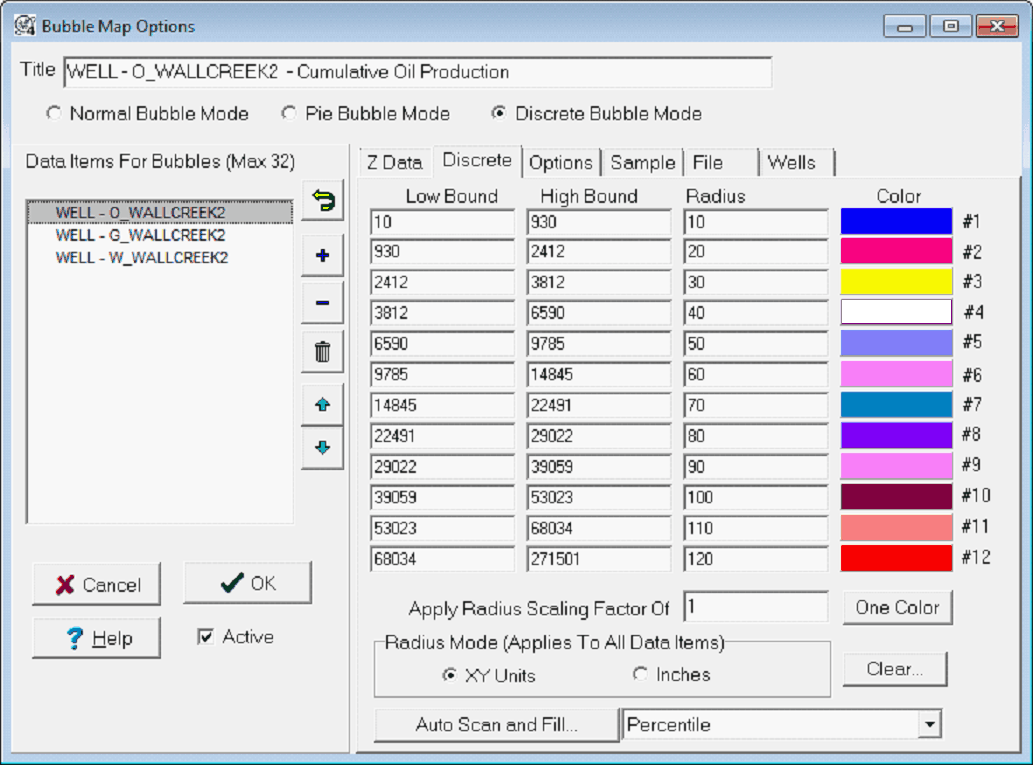Remove a data item with minus icon
This screenshot has width=1034, height=766.
click(x=322, y=303)
